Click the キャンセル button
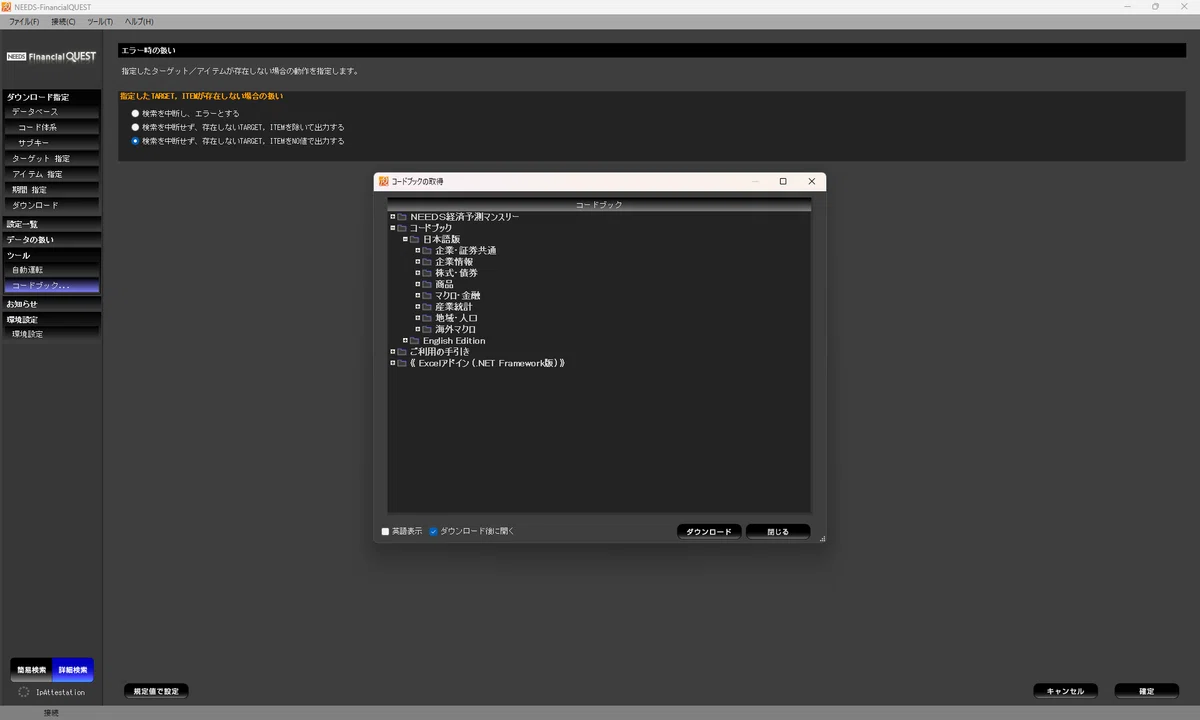This screenshot has height=720, width=1200. click(x=1065, y=691)
